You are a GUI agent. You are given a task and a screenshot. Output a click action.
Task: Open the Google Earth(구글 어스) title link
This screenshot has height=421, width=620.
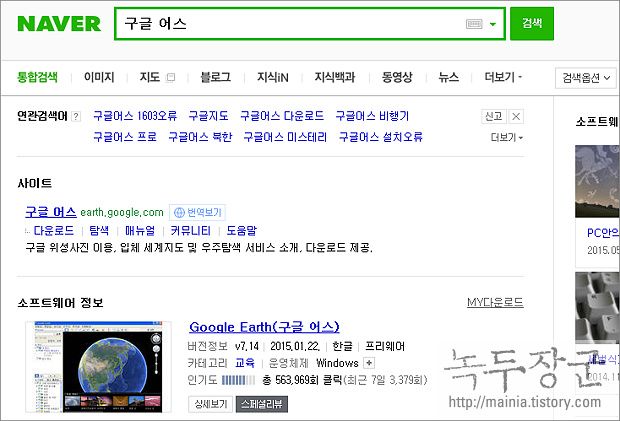(264, 327)
